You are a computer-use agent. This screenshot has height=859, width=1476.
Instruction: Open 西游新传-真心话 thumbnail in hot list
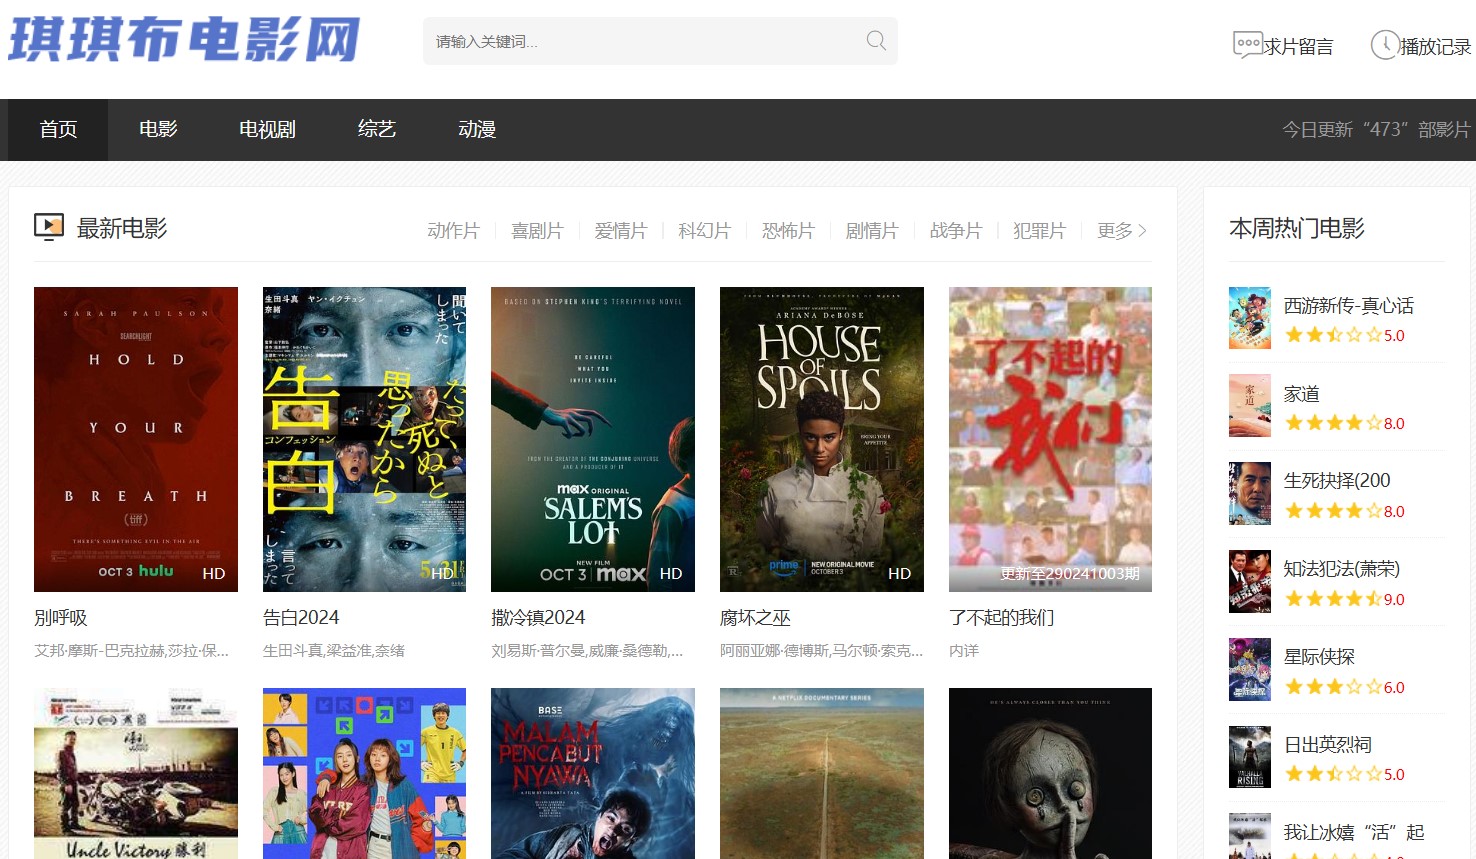(1250, 318)
